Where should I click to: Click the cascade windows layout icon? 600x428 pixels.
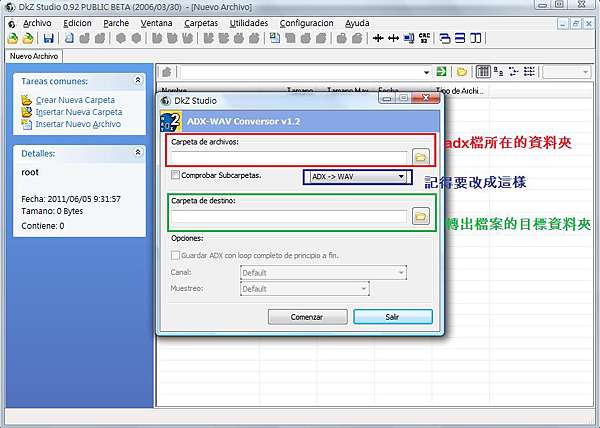pyautogui.click(x=445, y=38)
